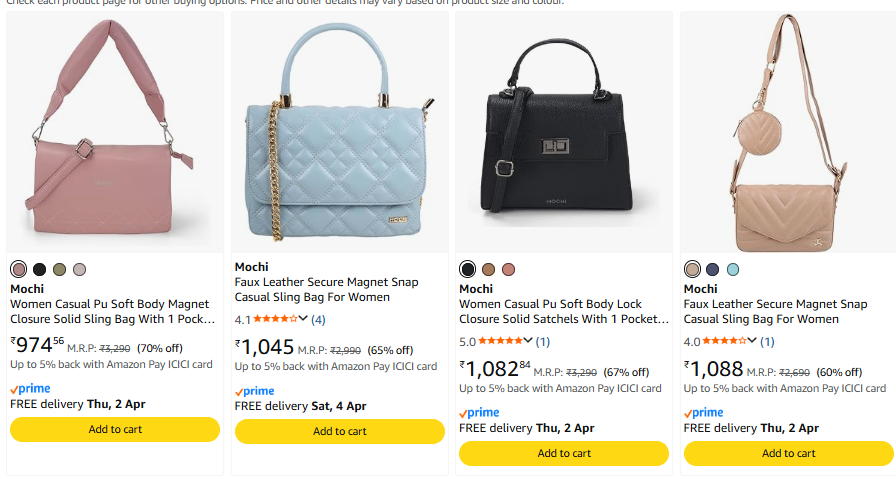Click the Prime logo under the black satchel
Image resolution: width=896 pixels, height=479 pixels.
[479, 412]
